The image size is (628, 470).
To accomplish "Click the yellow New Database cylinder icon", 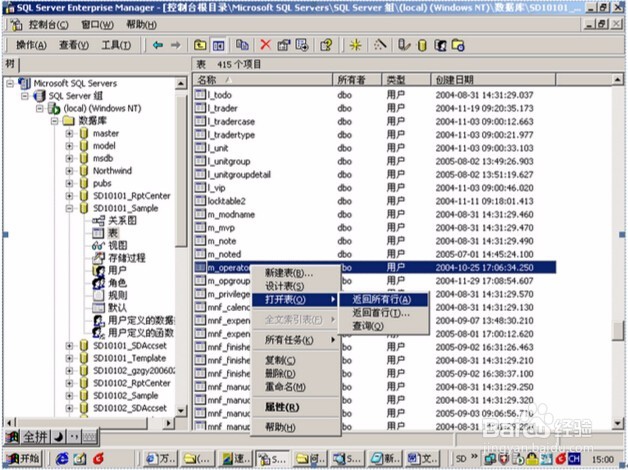I will pyautogui.click(x=422, y=45).
